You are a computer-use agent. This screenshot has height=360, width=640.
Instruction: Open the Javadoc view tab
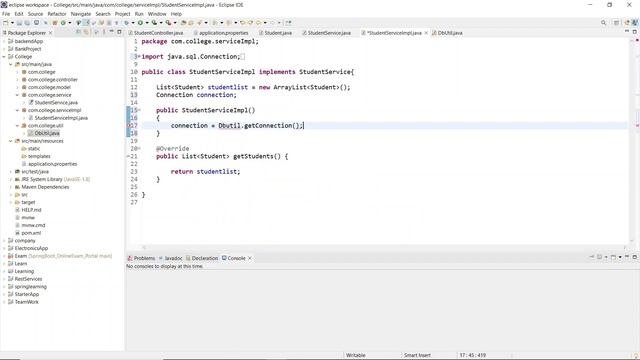(171, 258)
